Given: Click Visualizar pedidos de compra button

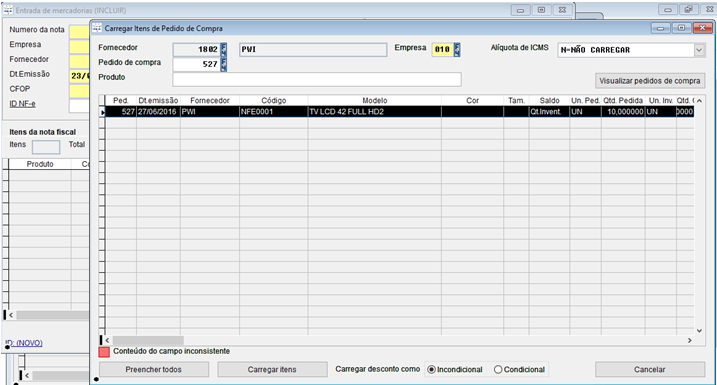Looking at the screenshot, I should 650,81.
